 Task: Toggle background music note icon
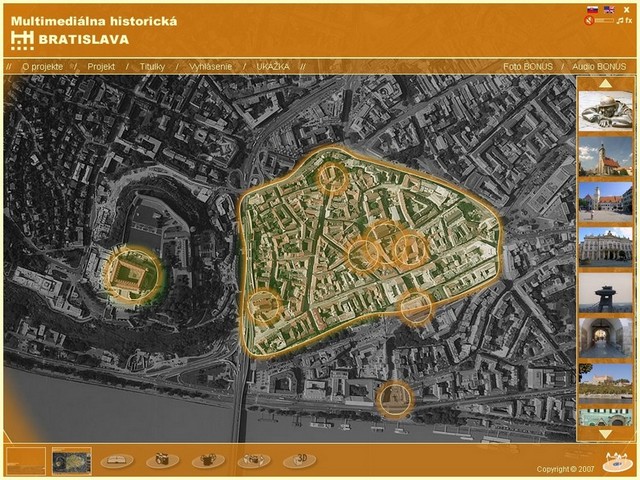pyautogui.click(x=620, y=20)
